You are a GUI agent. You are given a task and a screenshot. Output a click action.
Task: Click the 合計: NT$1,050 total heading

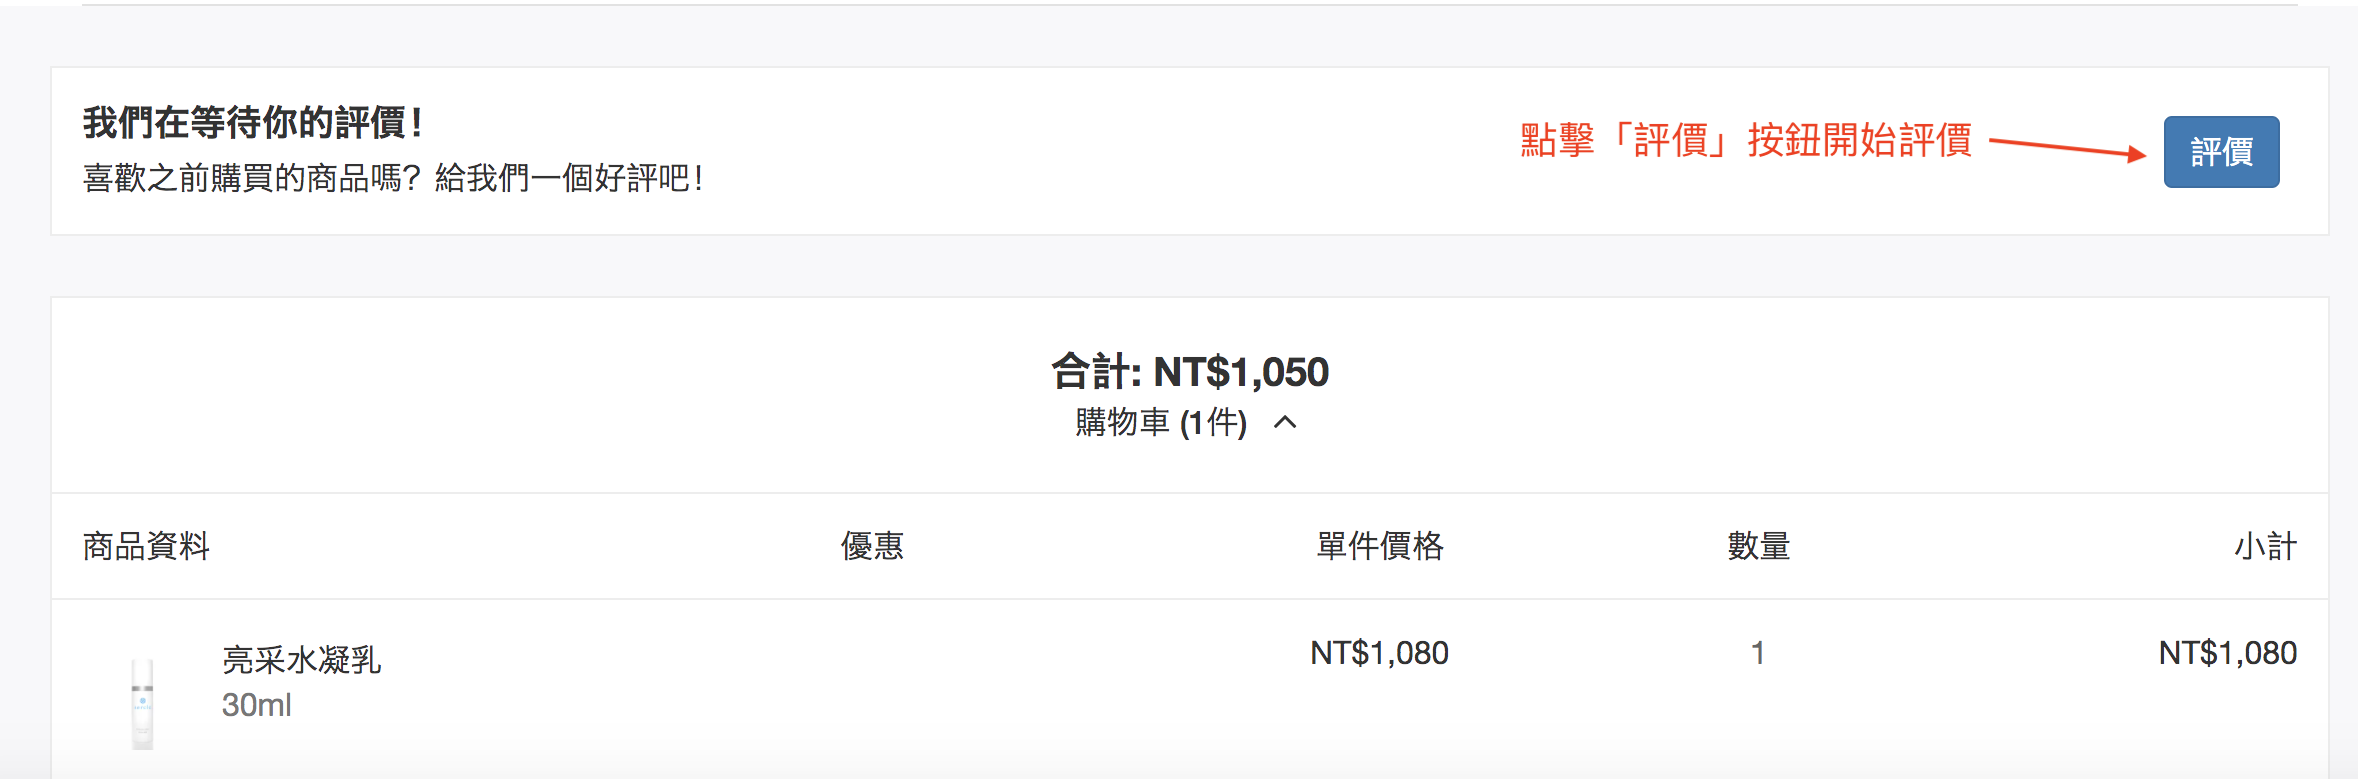tap(1189, 372)
